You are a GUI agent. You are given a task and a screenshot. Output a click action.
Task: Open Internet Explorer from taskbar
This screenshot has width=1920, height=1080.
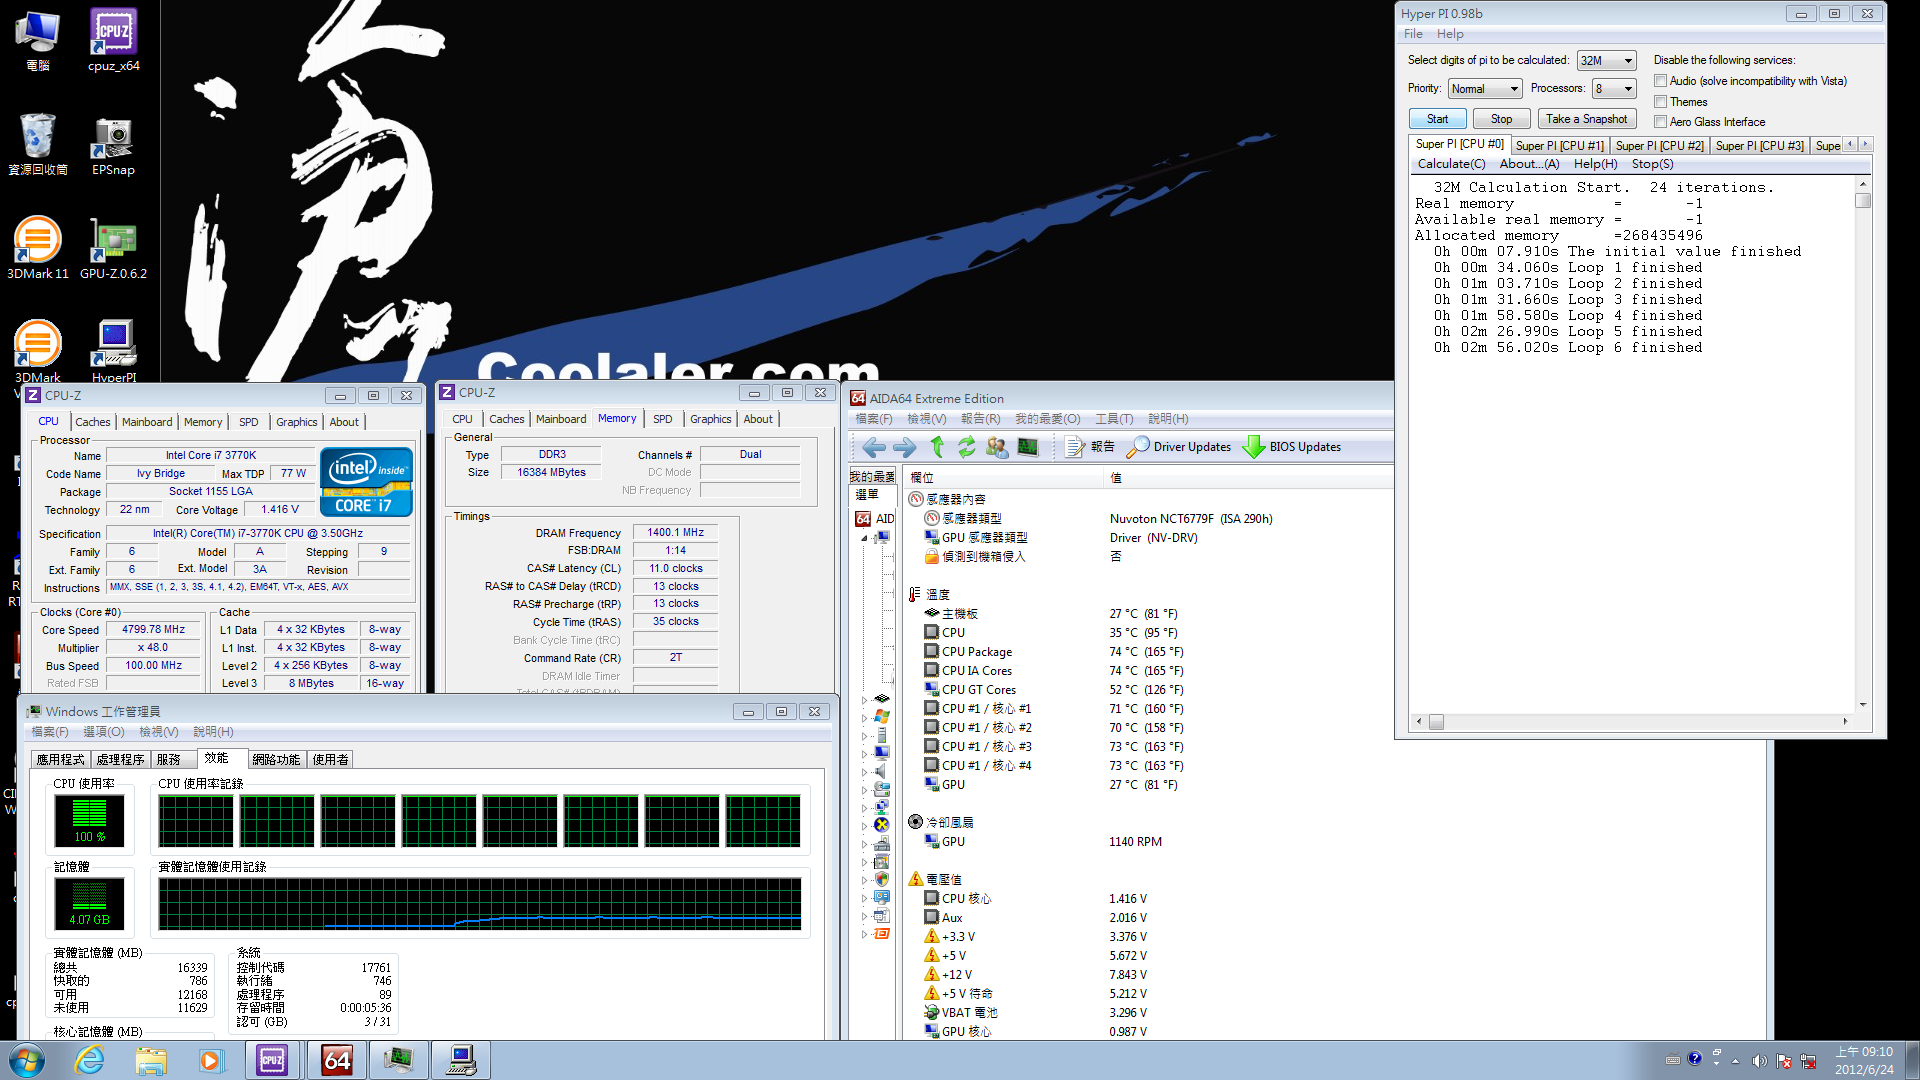click(x=90, y=1060)
